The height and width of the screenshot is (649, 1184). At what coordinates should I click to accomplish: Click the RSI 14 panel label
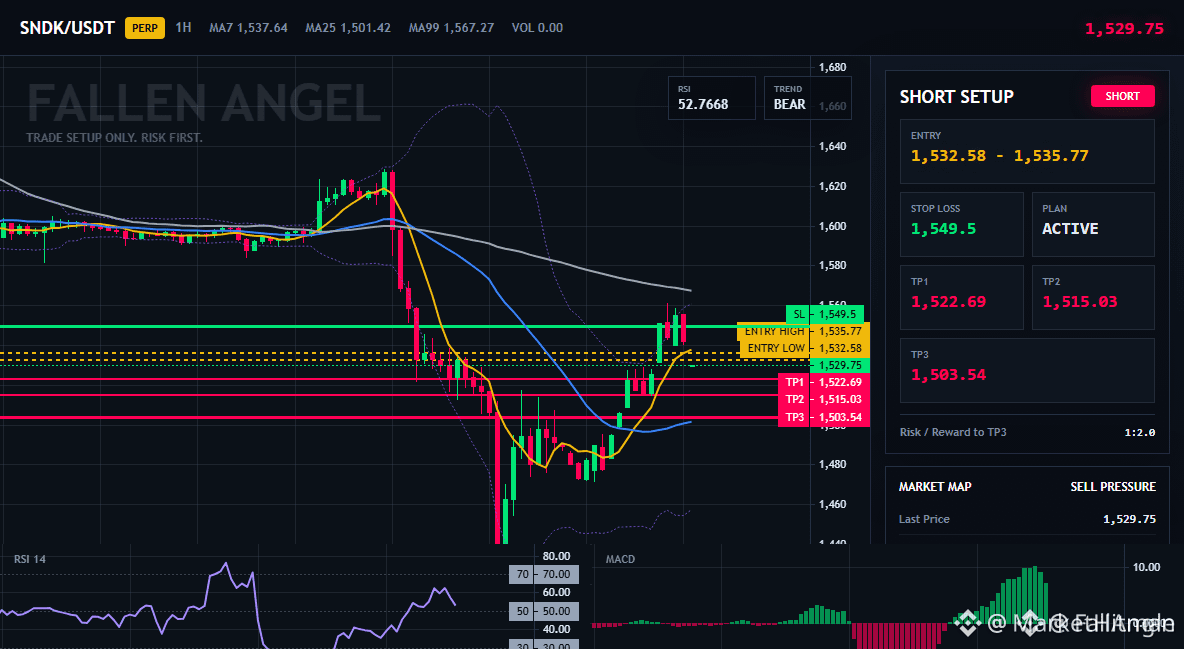click(x=29, y=559)
